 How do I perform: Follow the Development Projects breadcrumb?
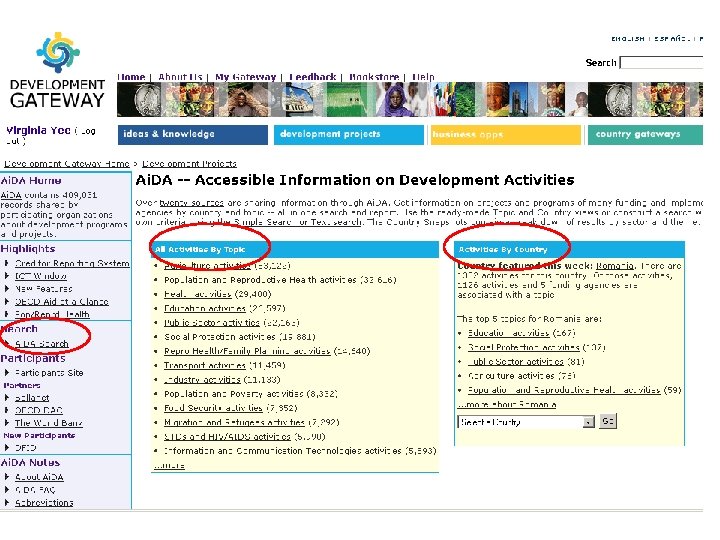pyautogui.click(x=189, y=163)
